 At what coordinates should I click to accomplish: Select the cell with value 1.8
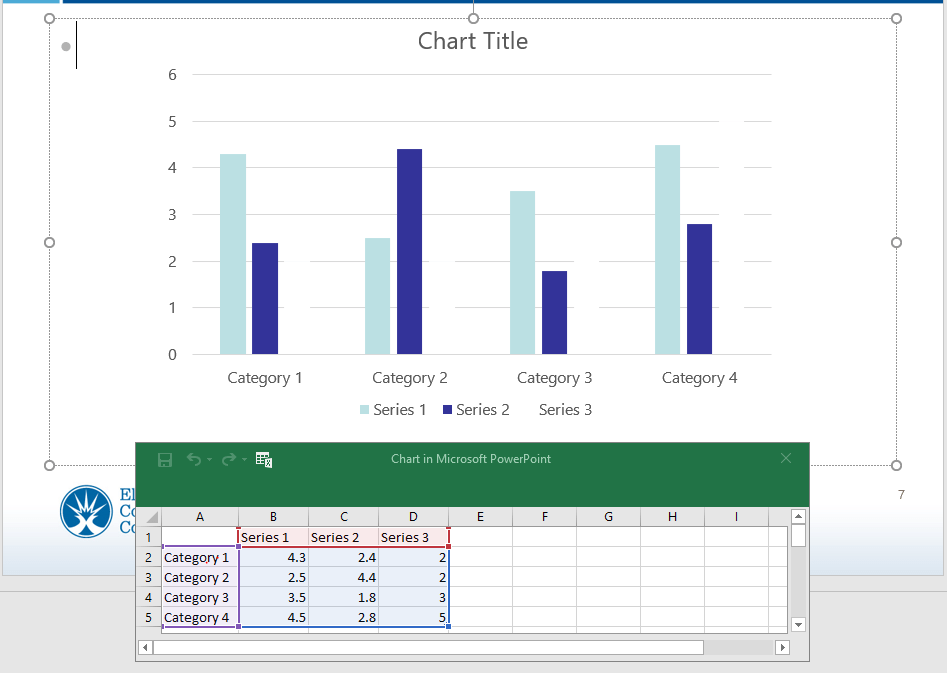click(344, 597)
